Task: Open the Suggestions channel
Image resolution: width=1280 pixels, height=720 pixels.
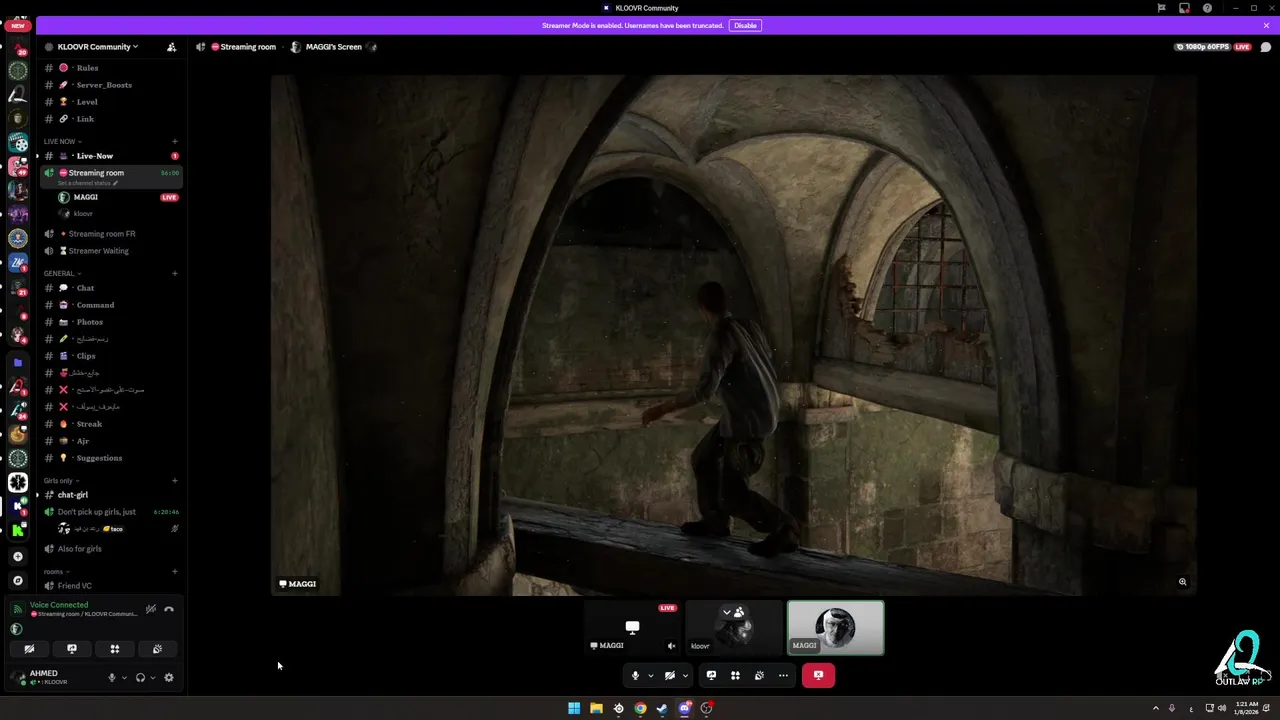Action: pyautogui.click(x=111, y=458)
